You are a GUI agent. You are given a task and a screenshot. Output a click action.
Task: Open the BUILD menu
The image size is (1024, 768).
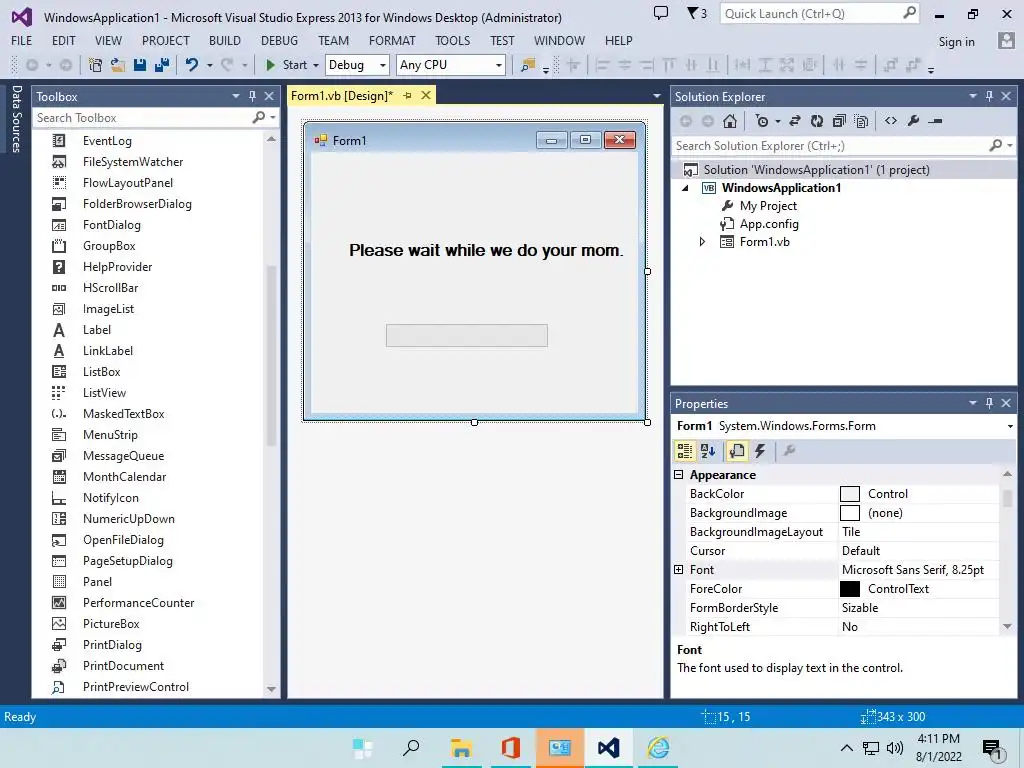225,40
